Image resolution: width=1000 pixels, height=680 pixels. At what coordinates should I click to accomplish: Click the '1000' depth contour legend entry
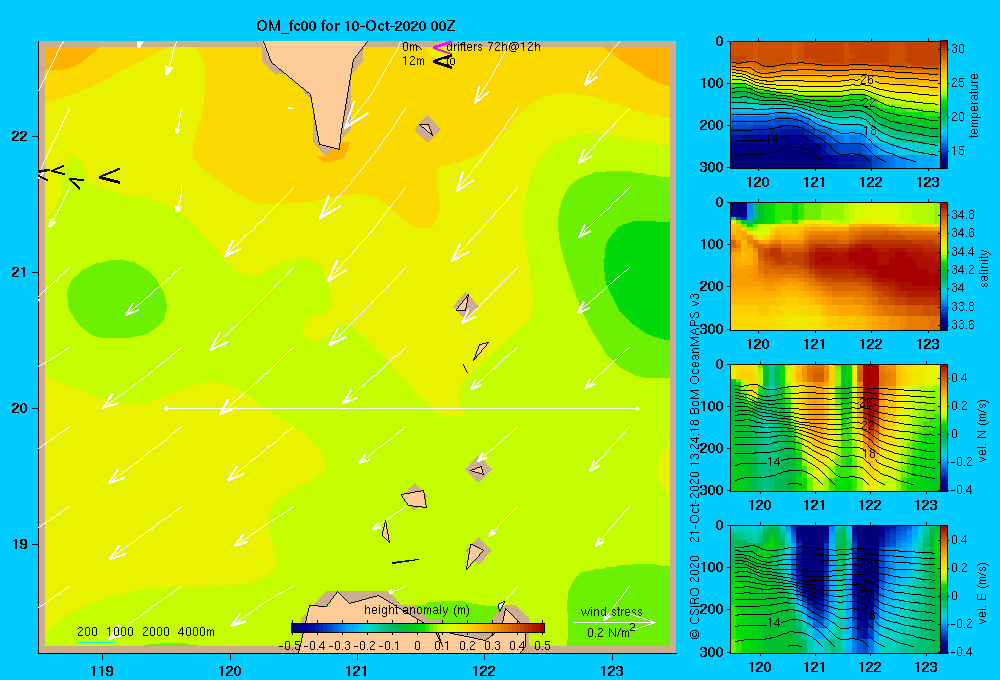[x=120, y=632]
